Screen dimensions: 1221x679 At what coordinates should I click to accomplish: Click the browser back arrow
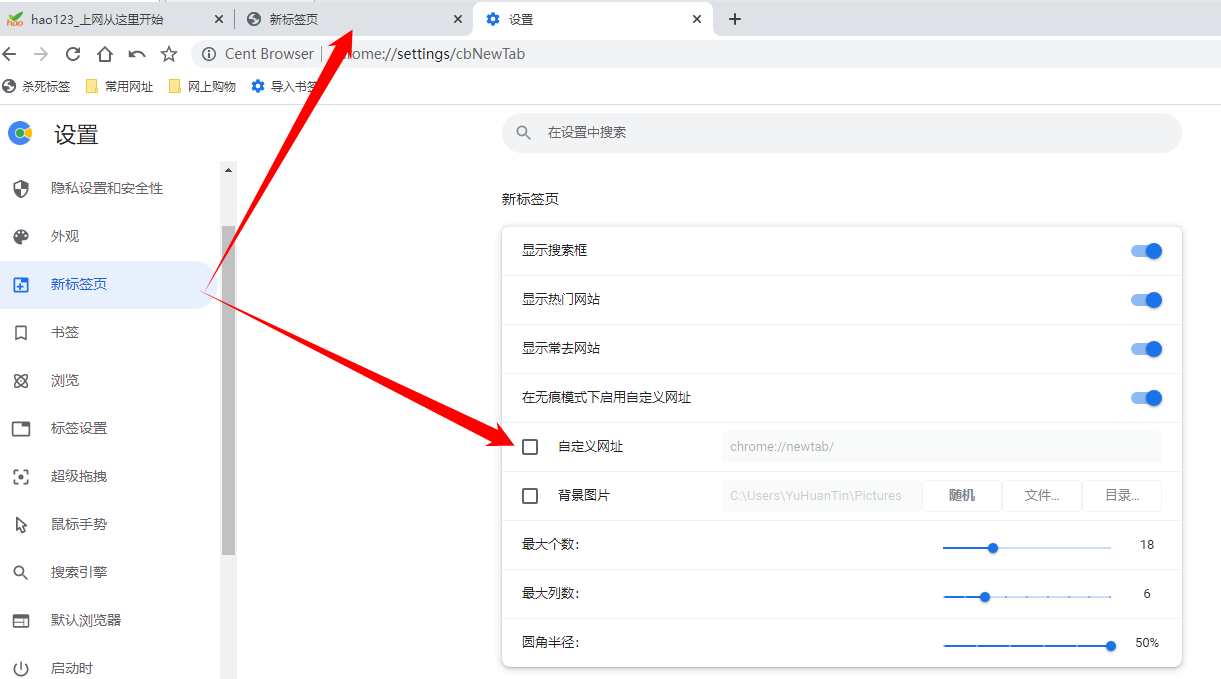(x=10, y=54)
